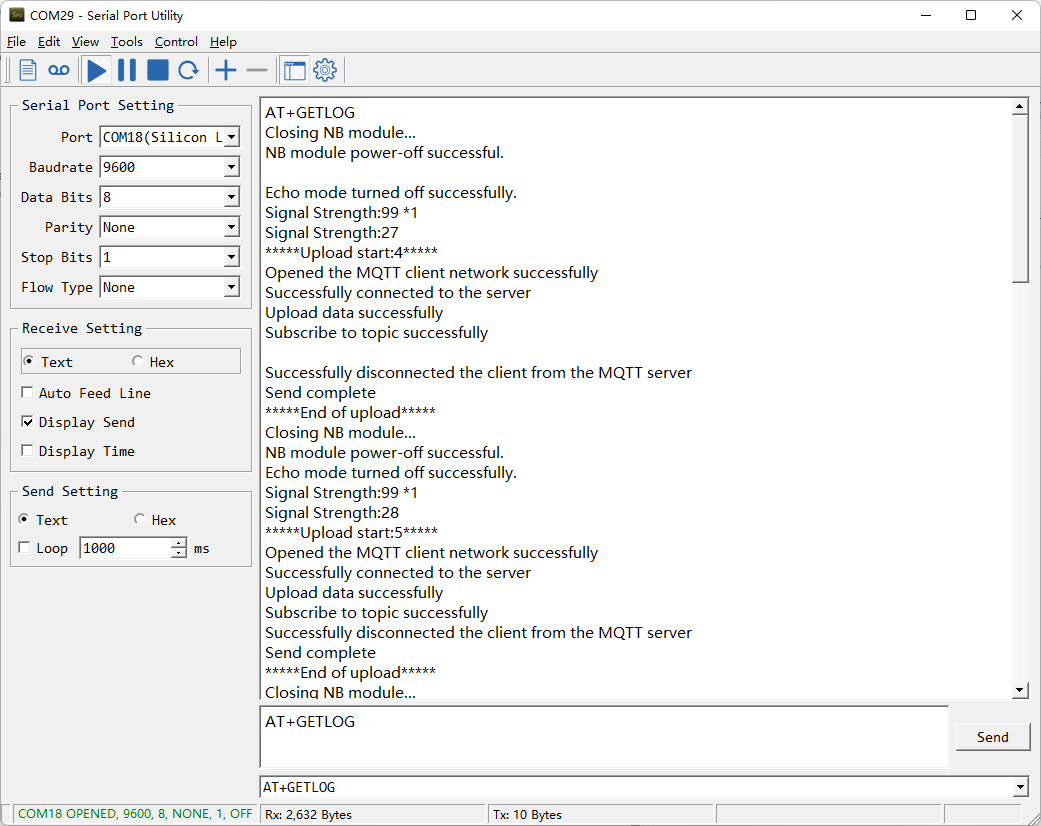Click the Play (start) toolbar button
This screenshot has width=1041, height=826.
(97, 70)
